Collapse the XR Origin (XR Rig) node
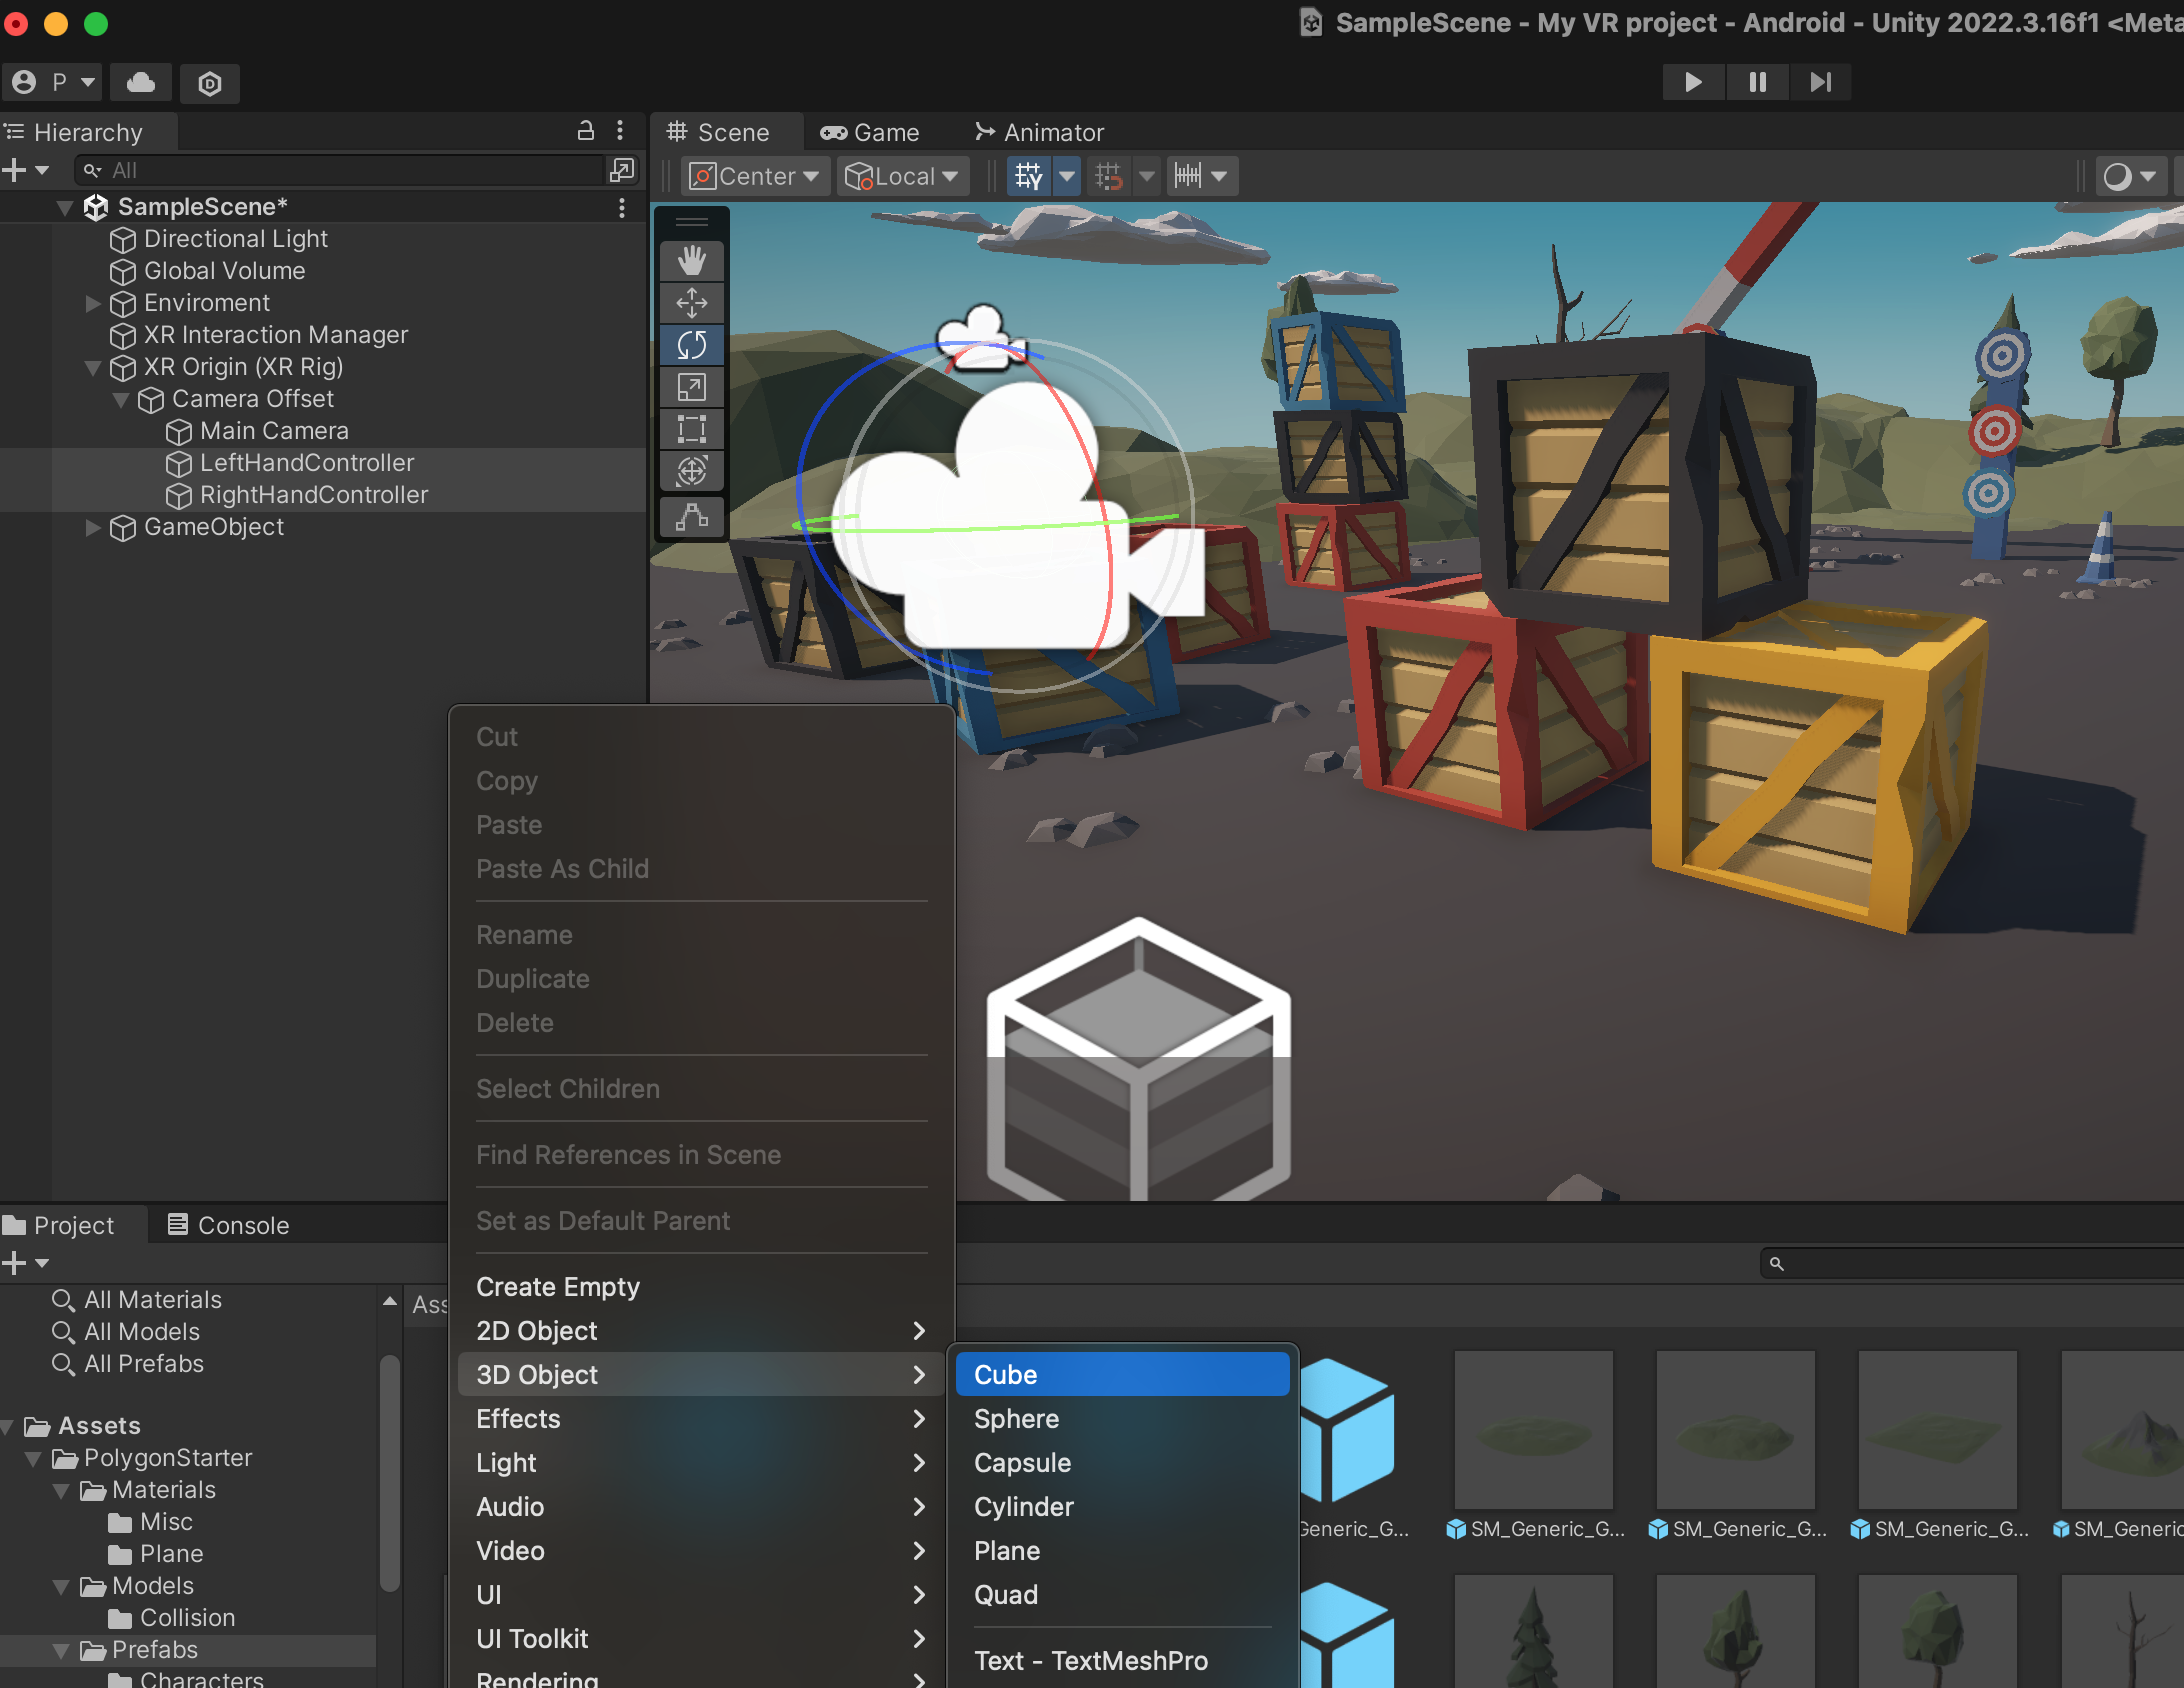The height and width of the screenshot is (1688, 2184). pyautogui.click(x=93, y=367)
